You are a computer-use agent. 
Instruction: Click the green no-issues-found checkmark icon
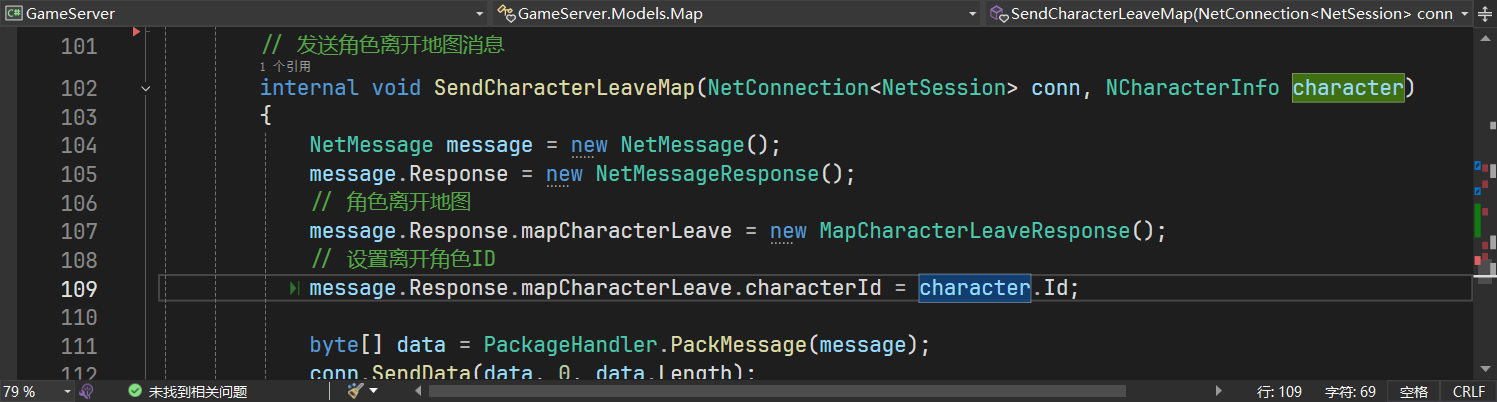coord(135,391)
